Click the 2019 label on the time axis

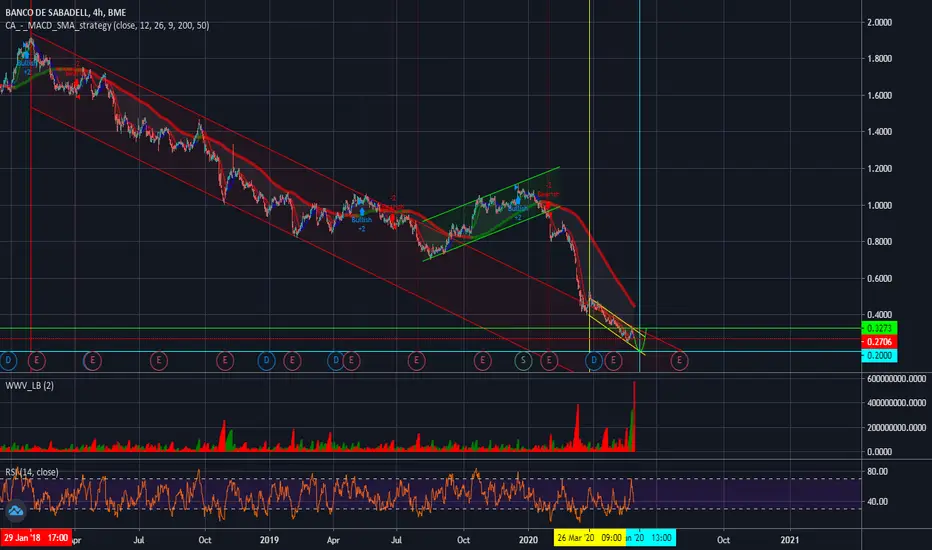[269, 540]
